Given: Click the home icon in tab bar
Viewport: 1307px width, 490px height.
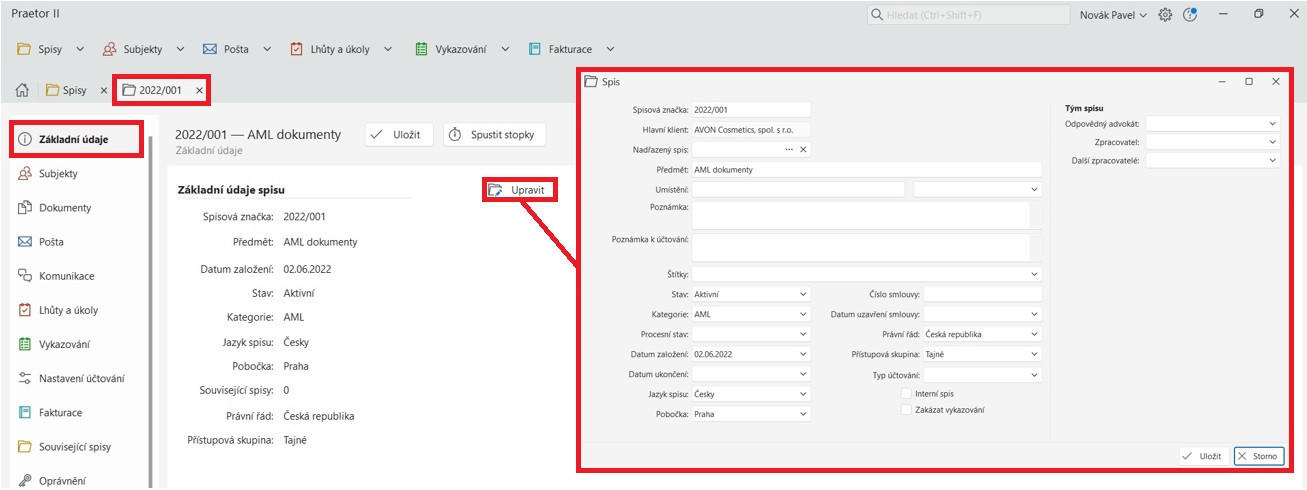Looking at the screenshot, I should tap(21, 90).
